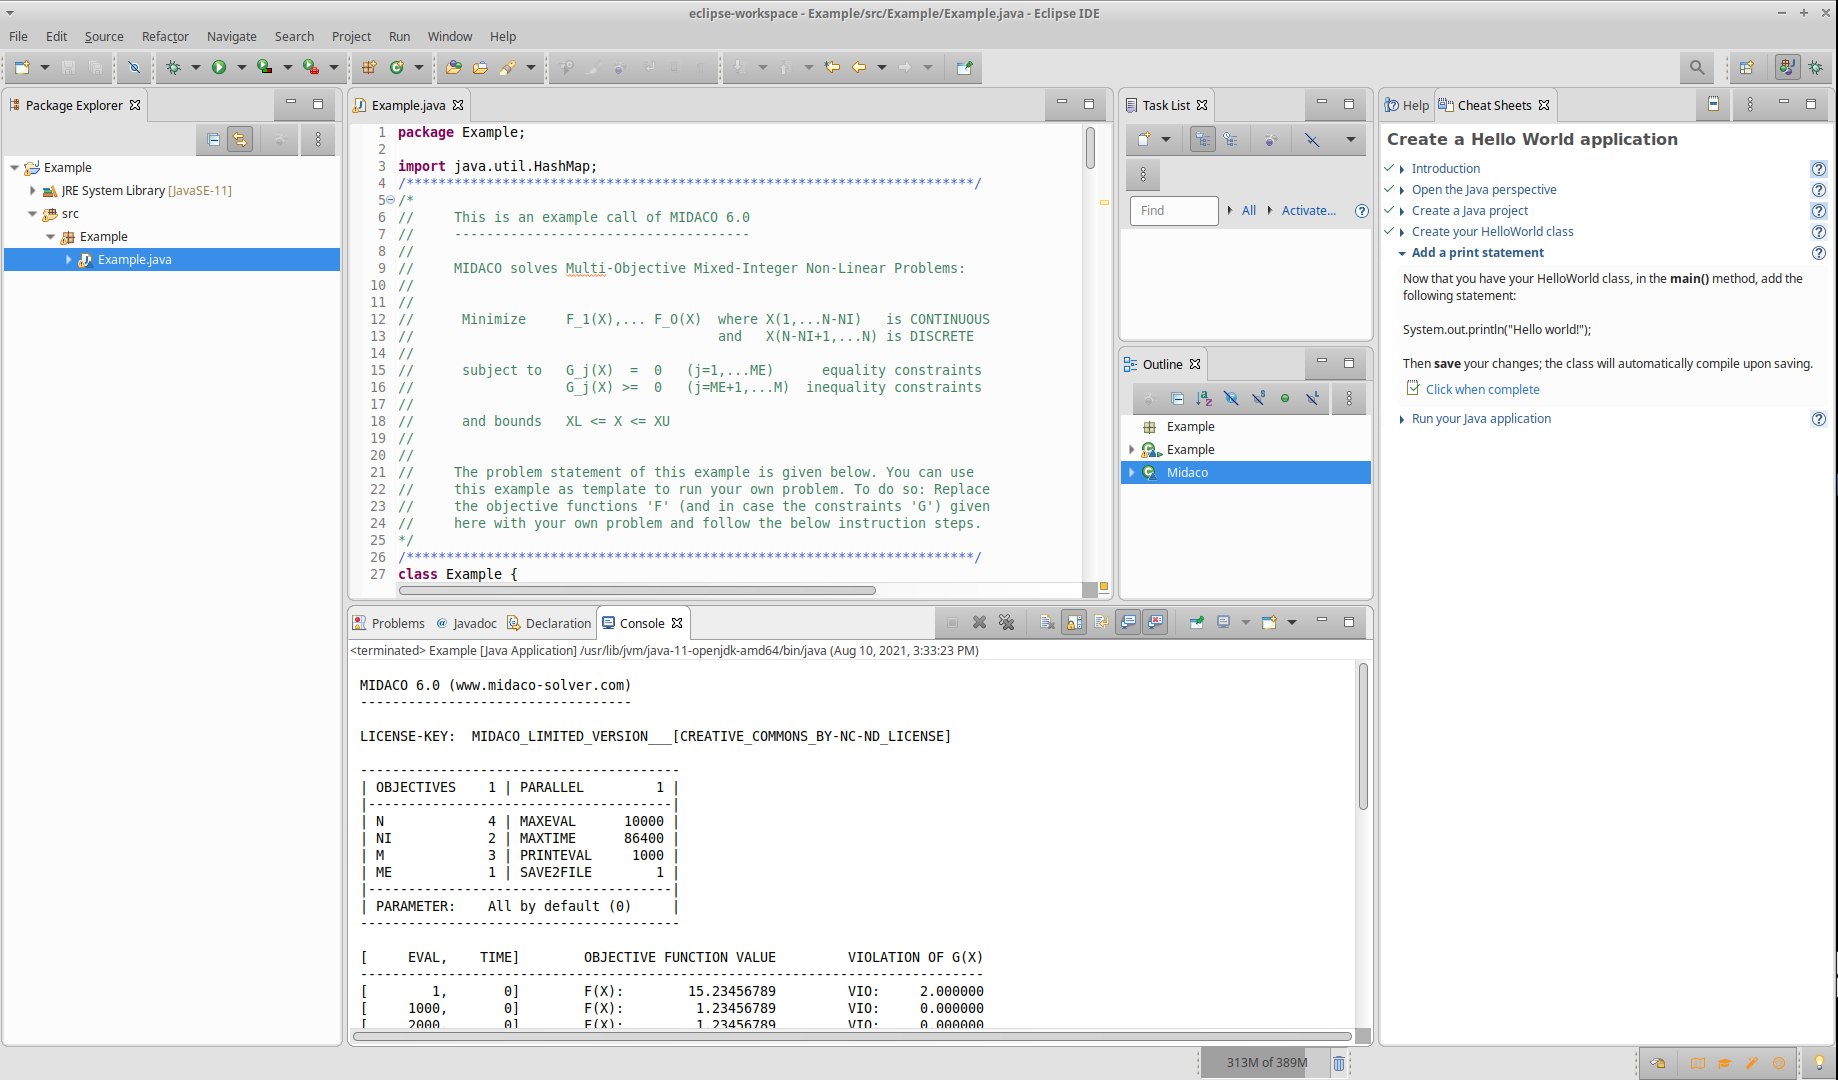Click Collapse All in Package Explorer
Image resolution: width=1838 pixels, height=1080 pixels.
[213, 140]
